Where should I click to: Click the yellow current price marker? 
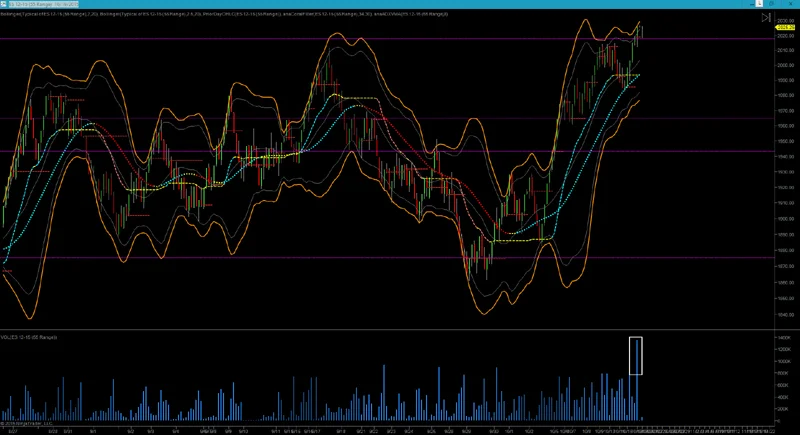pos(785,27)
